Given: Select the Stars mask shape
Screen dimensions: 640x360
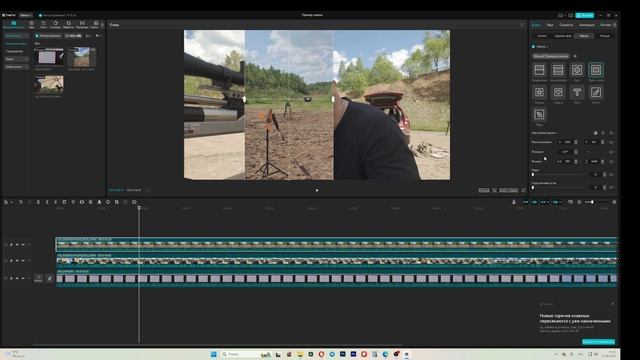Looking at the screenshot, I should pyautogui.click(x=539, y=92).
